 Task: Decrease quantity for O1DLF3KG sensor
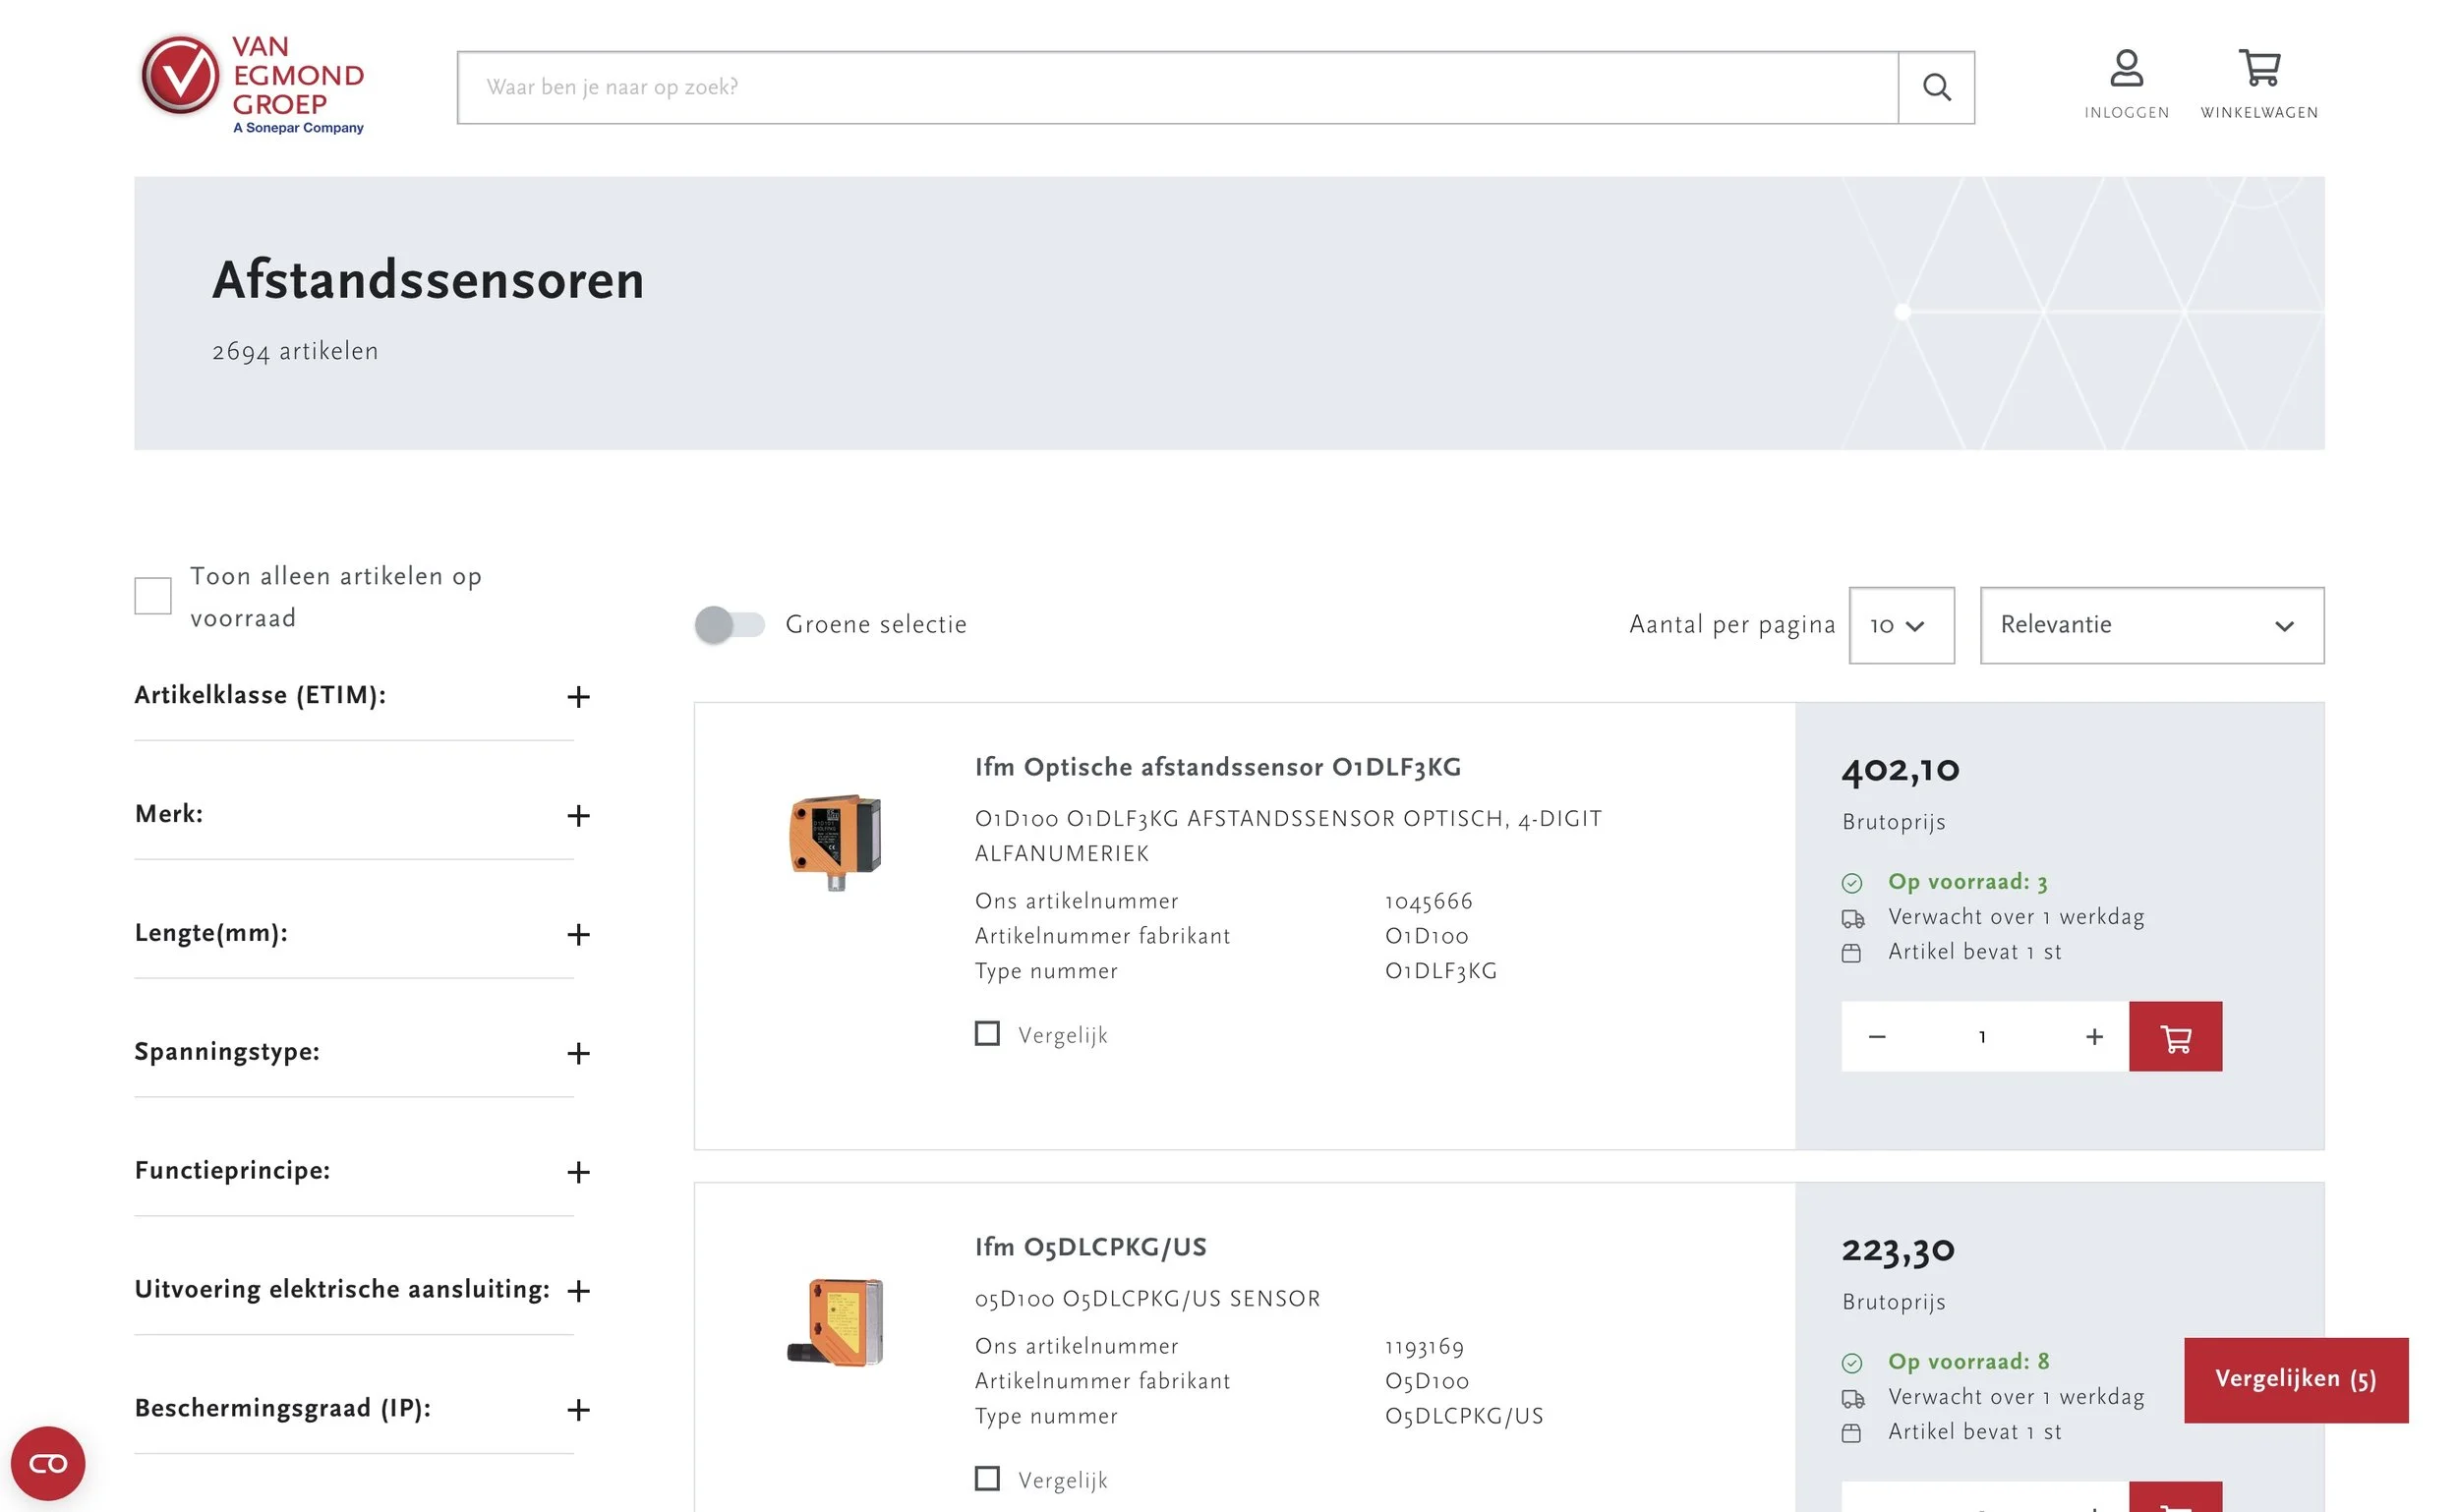1876,1037
